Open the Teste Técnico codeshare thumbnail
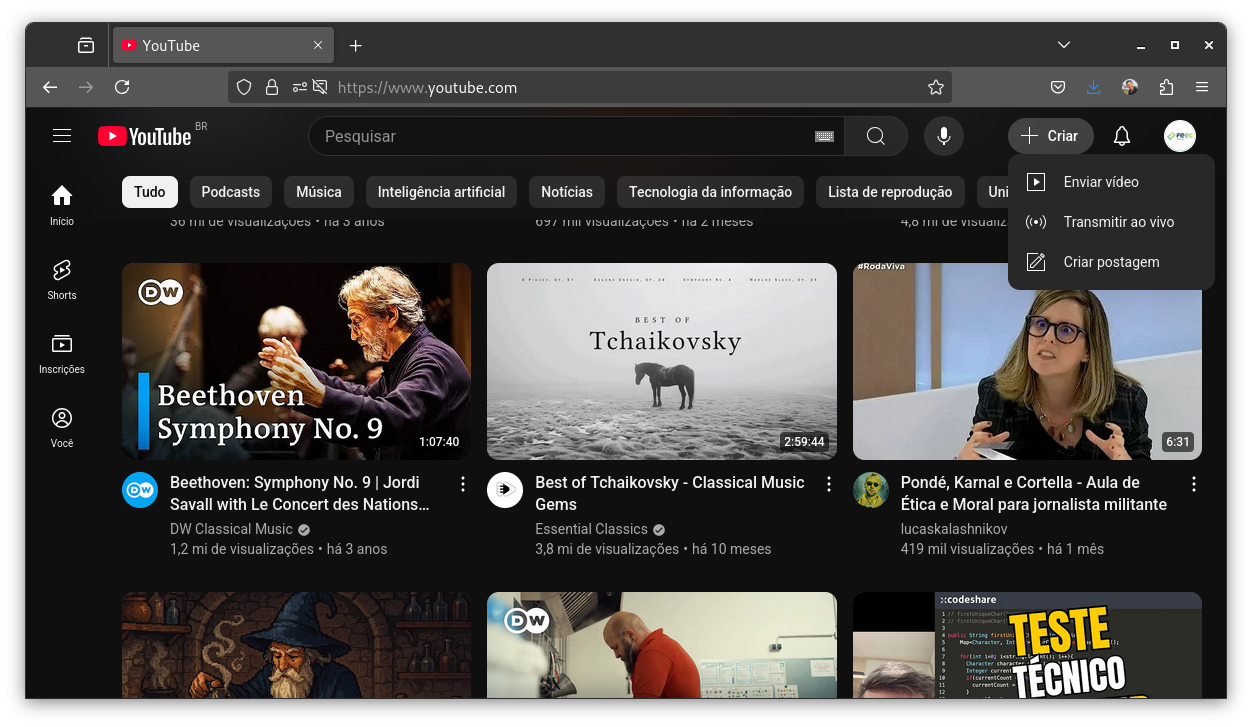1252x727 pixels. coord(1027,645)
